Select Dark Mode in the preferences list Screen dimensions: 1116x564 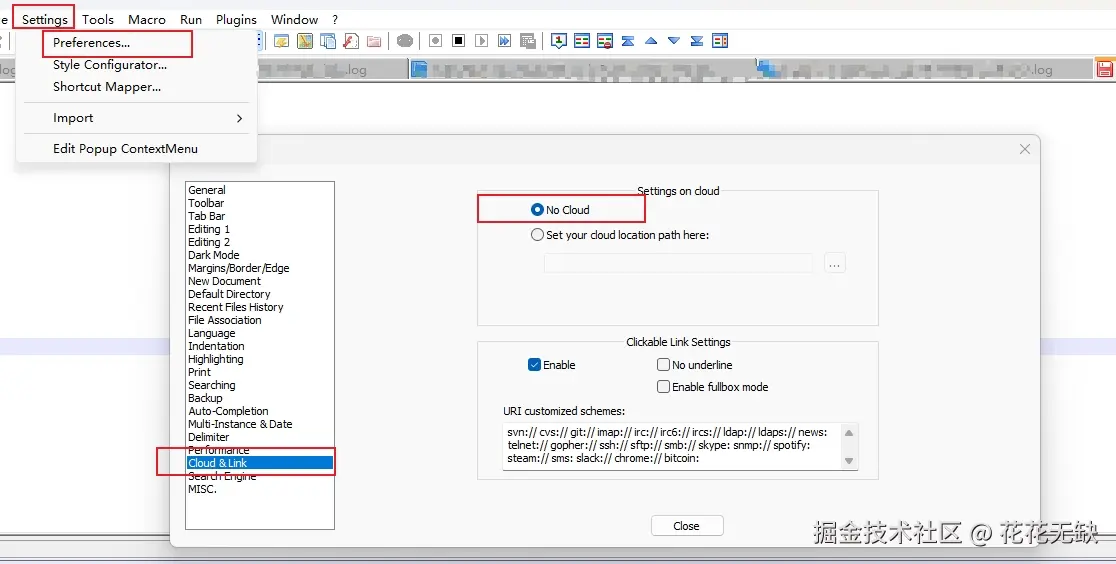214,255
